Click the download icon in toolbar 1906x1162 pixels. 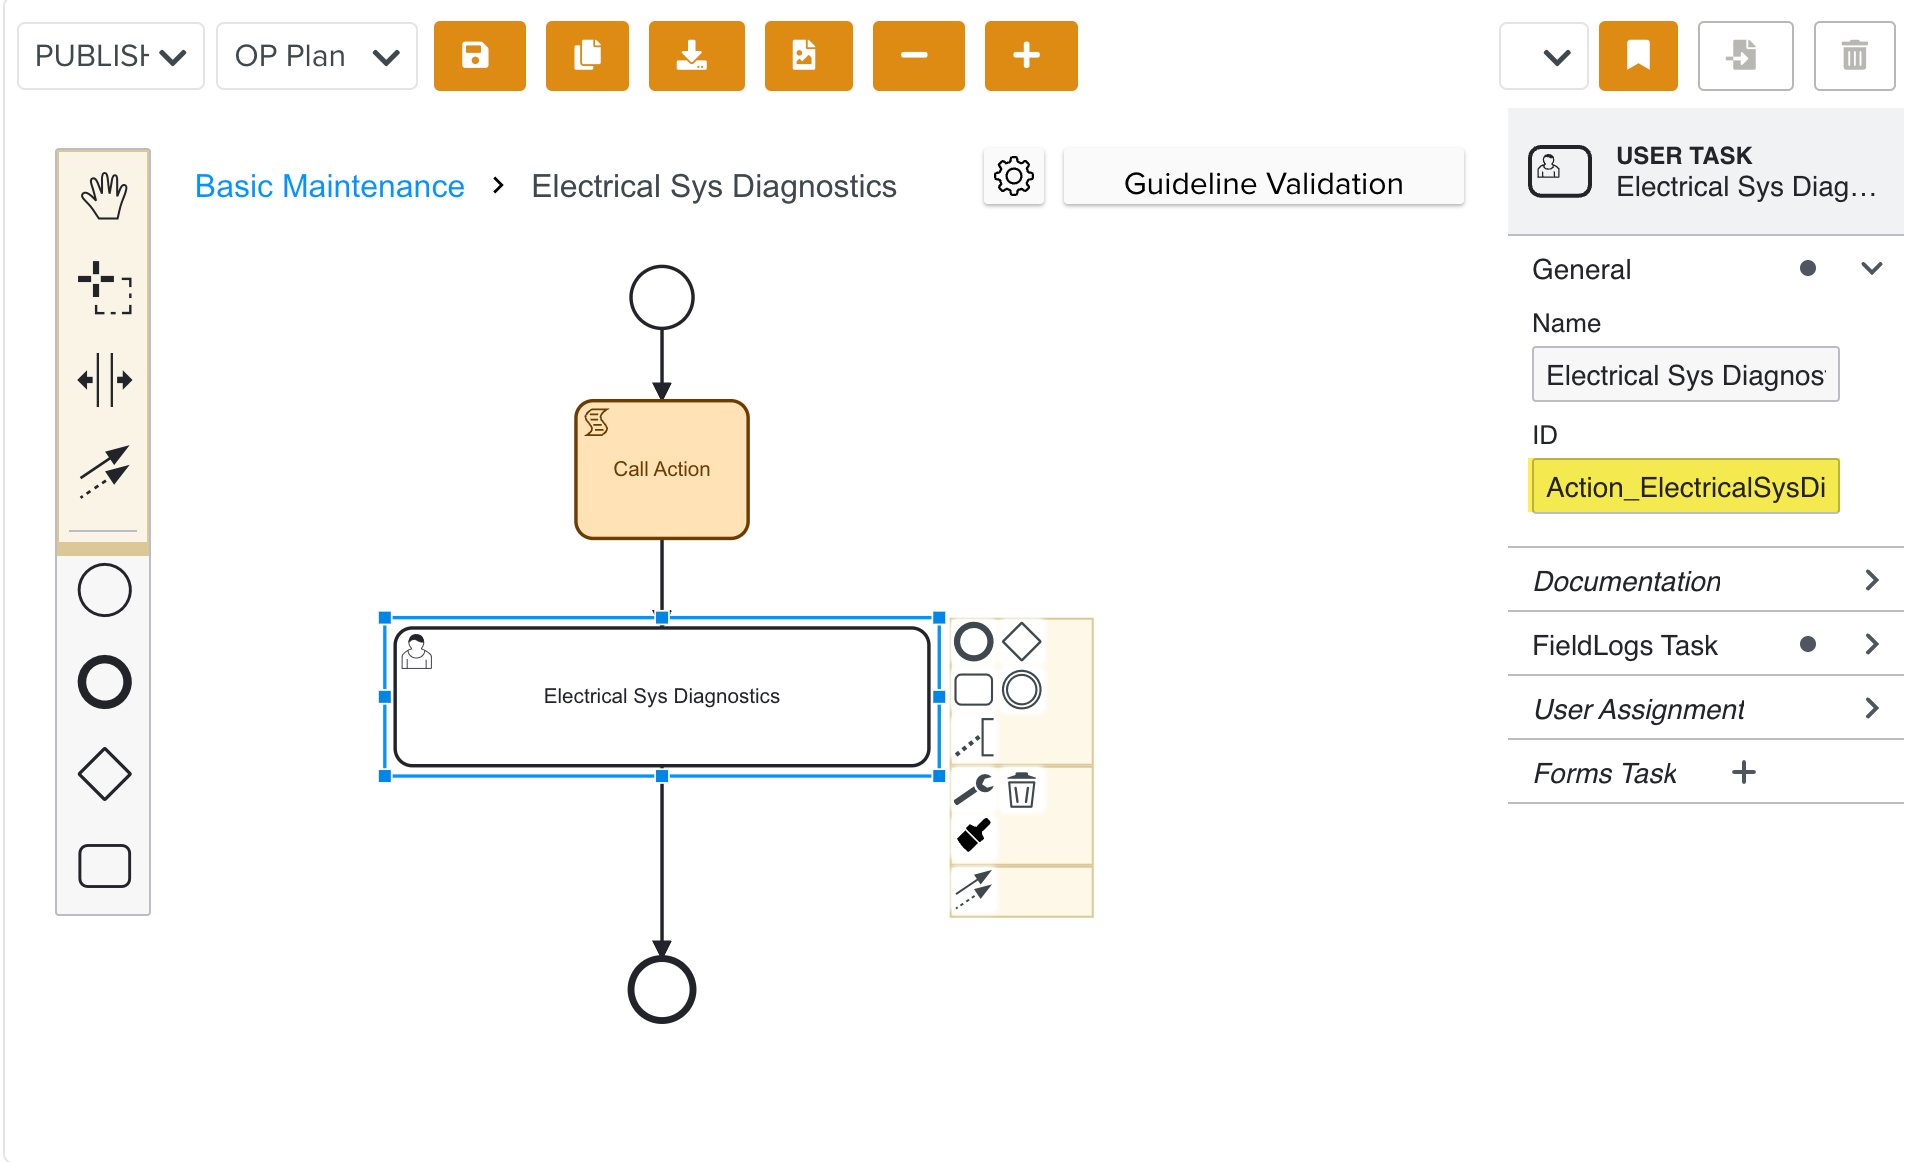click(x=696, y=56)
